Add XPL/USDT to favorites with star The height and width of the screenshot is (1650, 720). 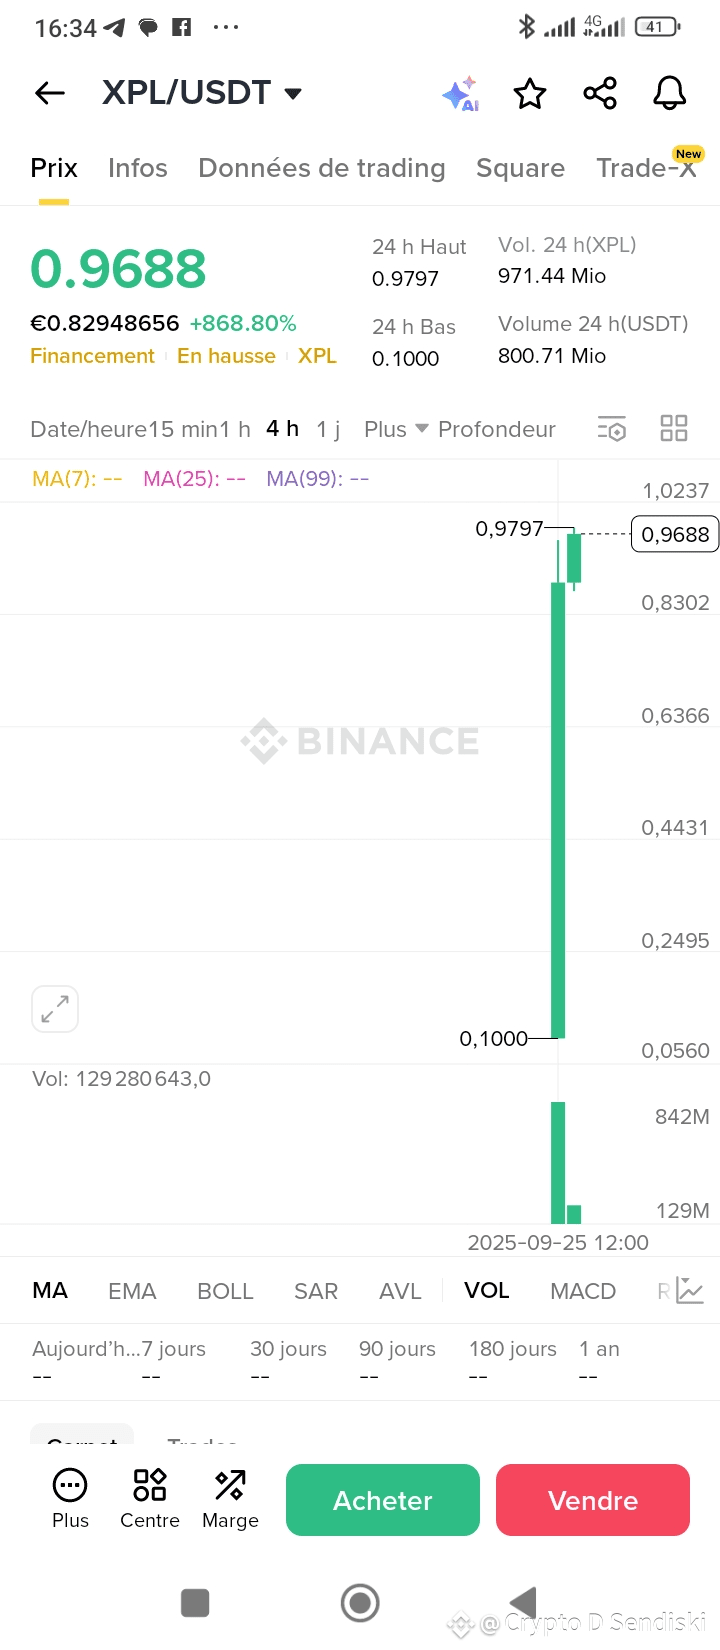pos(530,94)
